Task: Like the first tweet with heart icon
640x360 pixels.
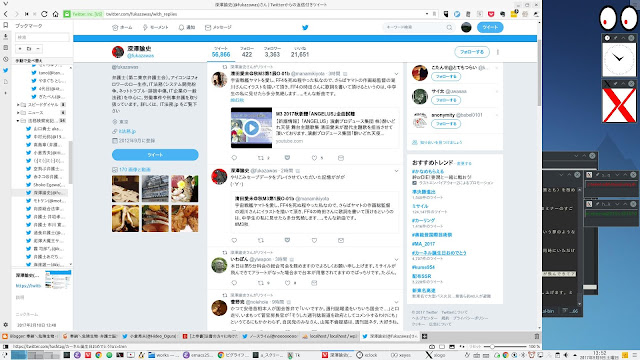Action: pyautogui.click(x=314, y=158)
